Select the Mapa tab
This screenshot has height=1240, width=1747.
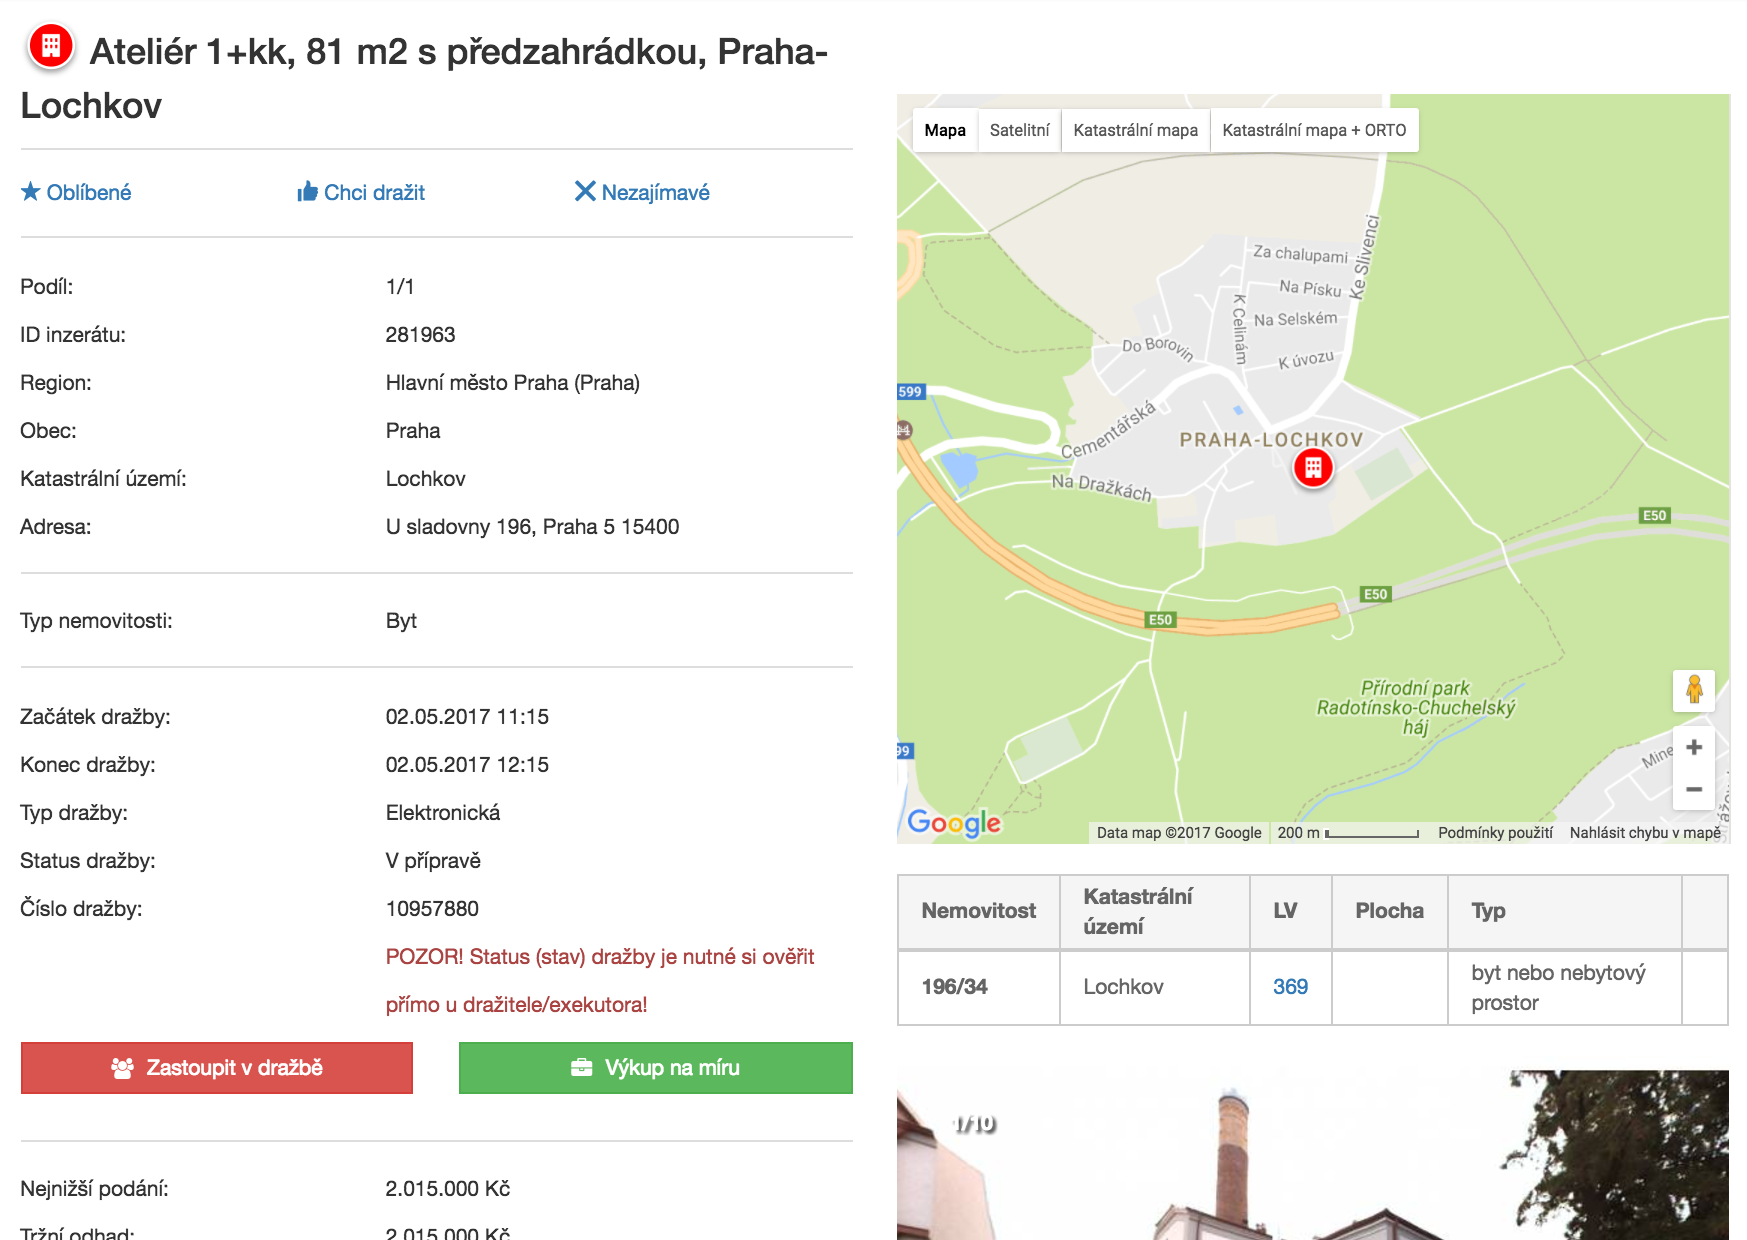pyautogui.click(x=945, y=130)
